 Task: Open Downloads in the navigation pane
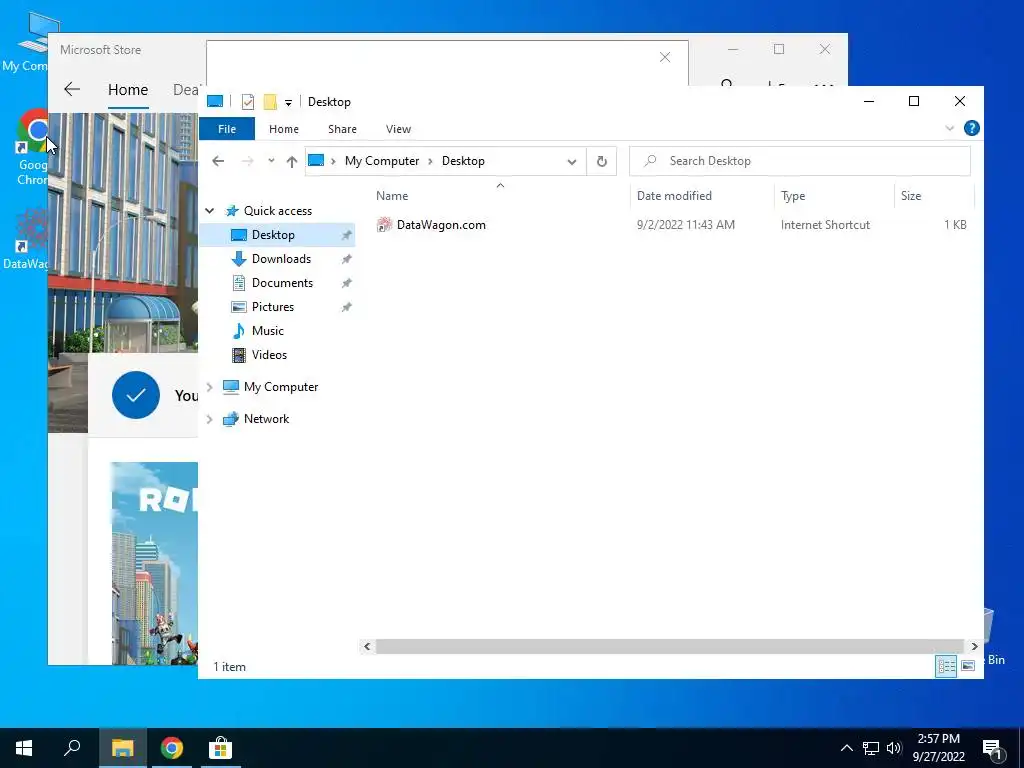[281, 259]
